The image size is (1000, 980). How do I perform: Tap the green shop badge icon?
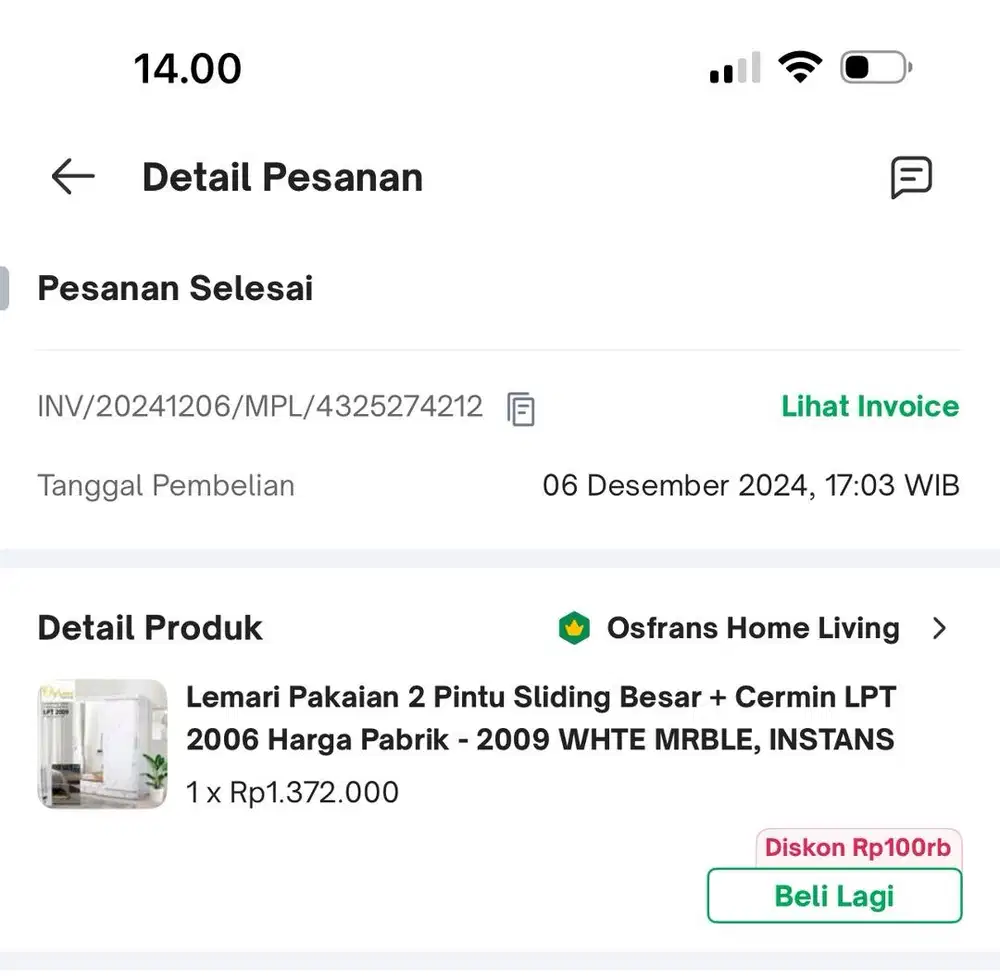574,628
